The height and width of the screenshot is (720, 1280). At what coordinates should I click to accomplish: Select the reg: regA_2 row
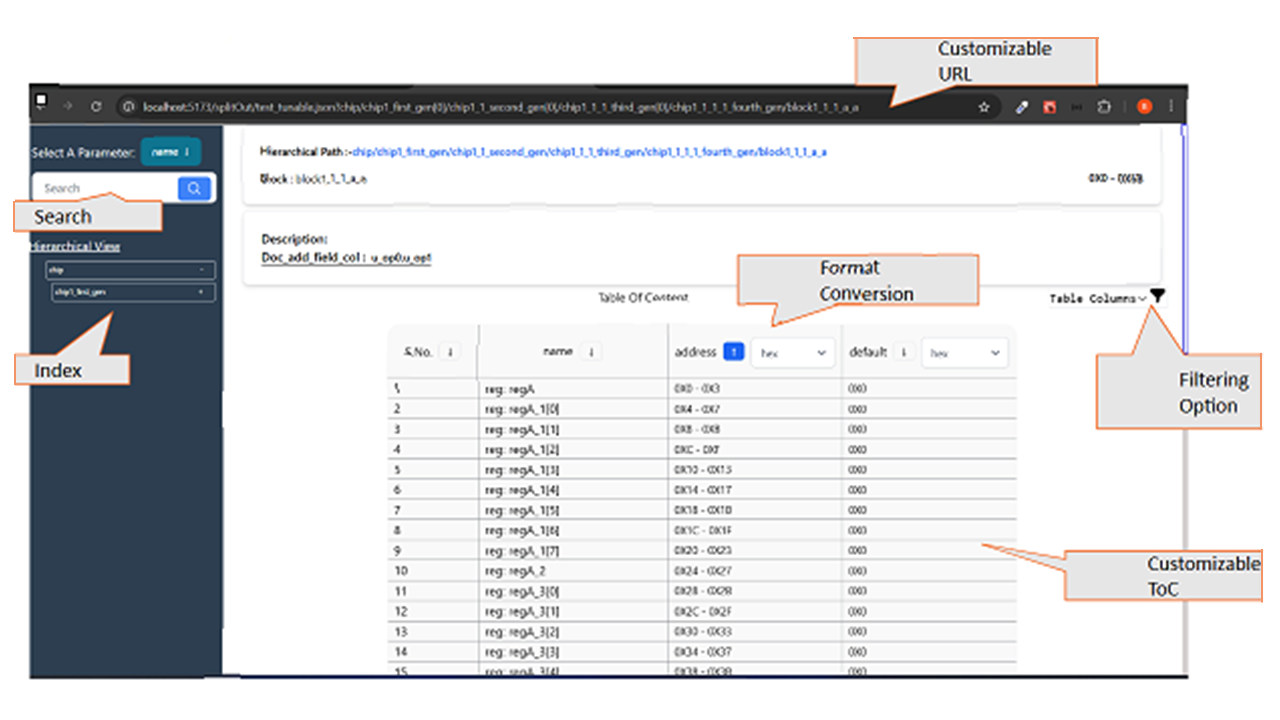pos(702,571)
